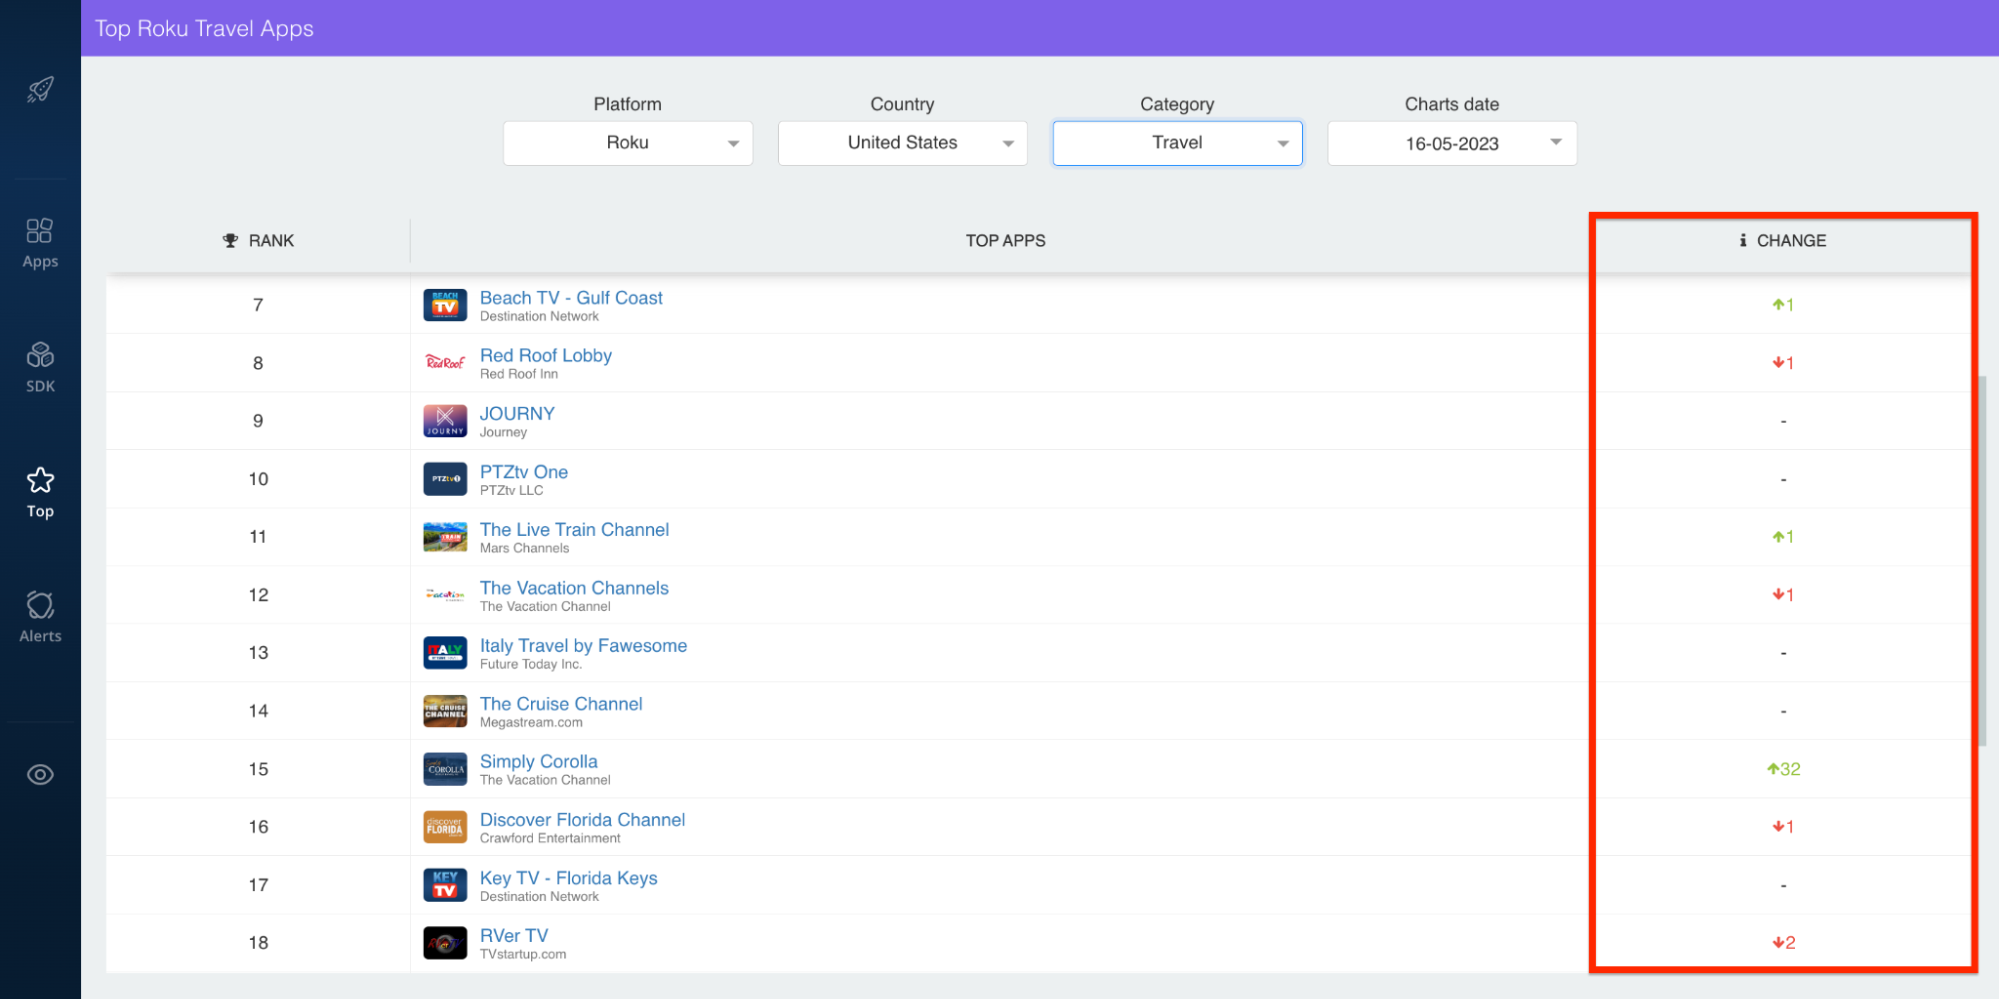This screenshot has width=1999, height=999.
Task: Open the Charts date dropdown 16-05-2023
Action: [x=1452, y=143]
